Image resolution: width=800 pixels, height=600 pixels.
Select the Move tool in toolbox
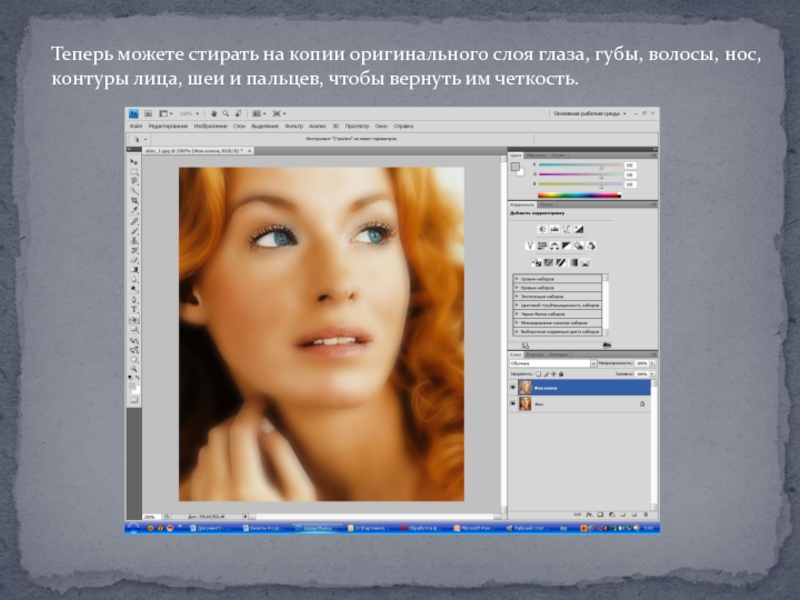tap(134, 161)
